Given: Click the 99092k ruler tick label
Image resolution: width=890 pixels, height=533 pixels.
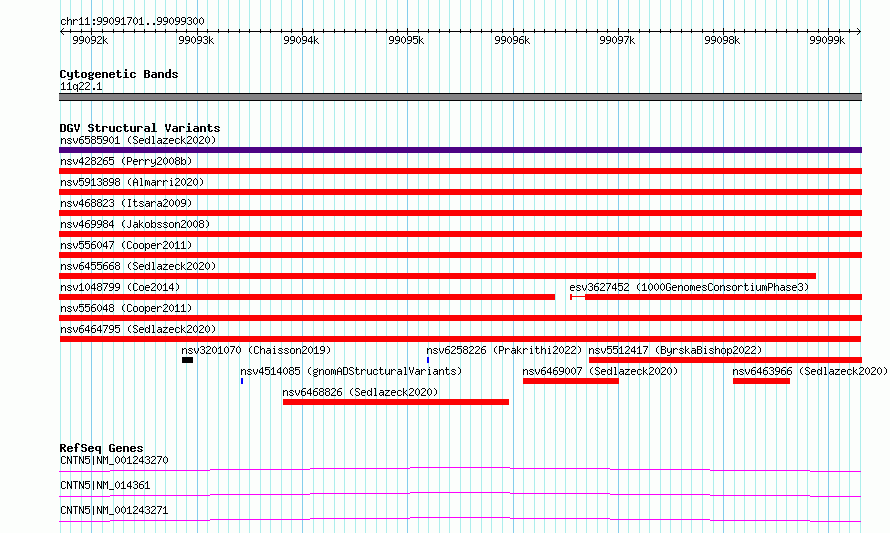Looking at the screenshot, I should click(90, 40).
